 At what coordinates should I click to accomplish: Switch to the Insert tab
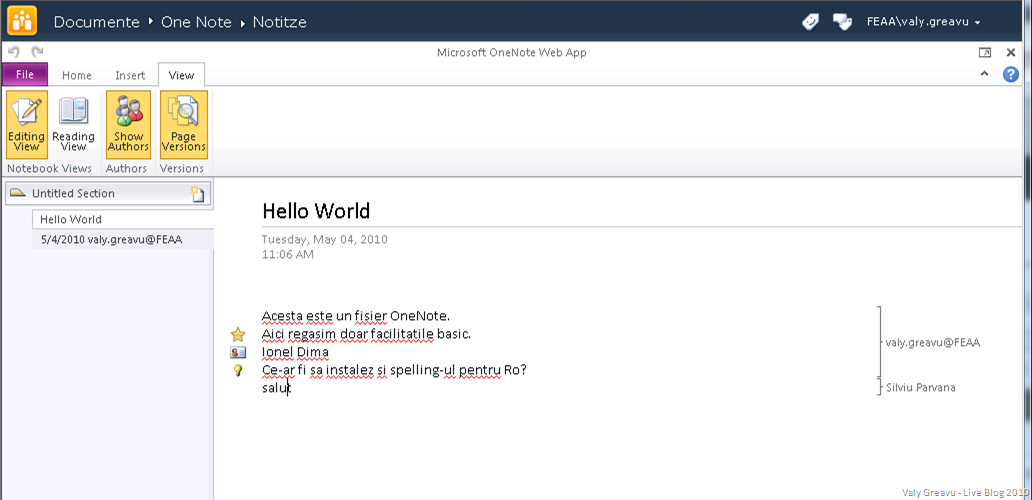tap(130, 75)
